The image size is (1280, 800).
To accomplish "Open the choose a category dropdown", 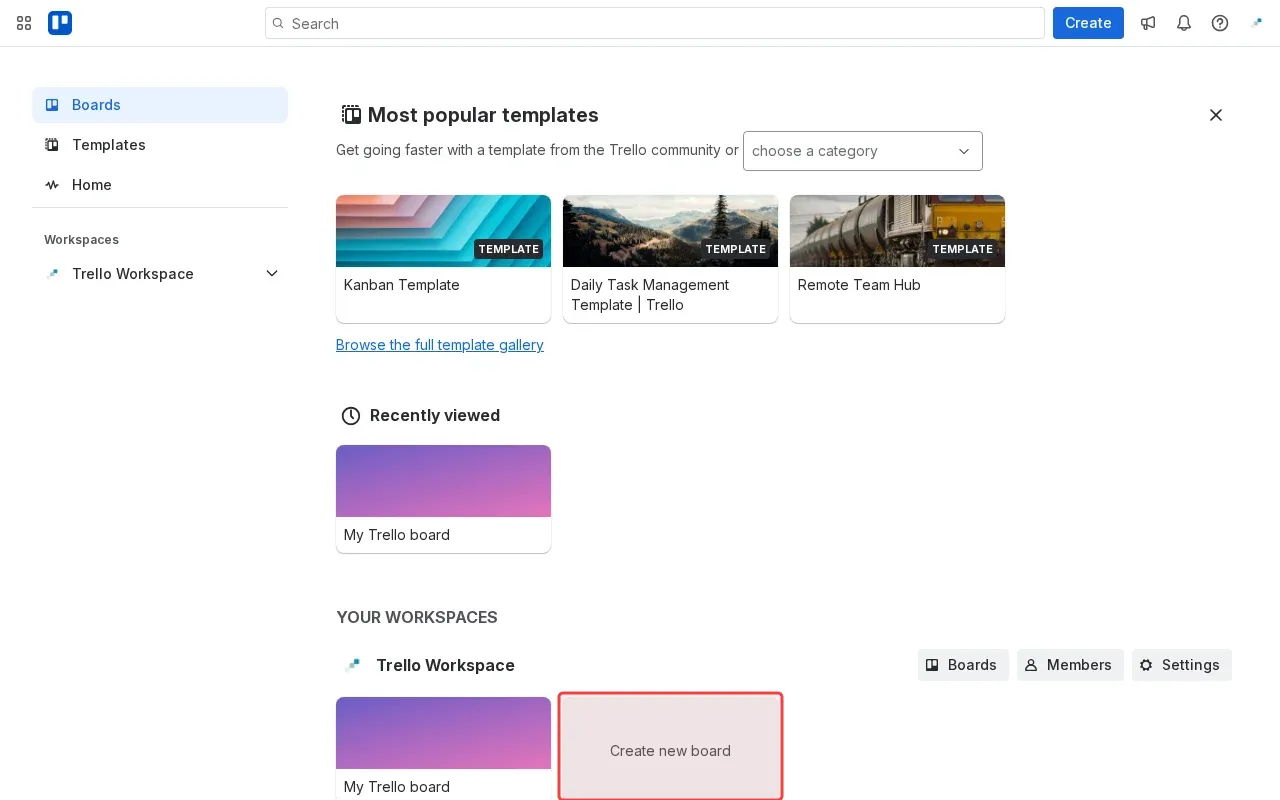I will pyautogui.click(x=862, y=151).
